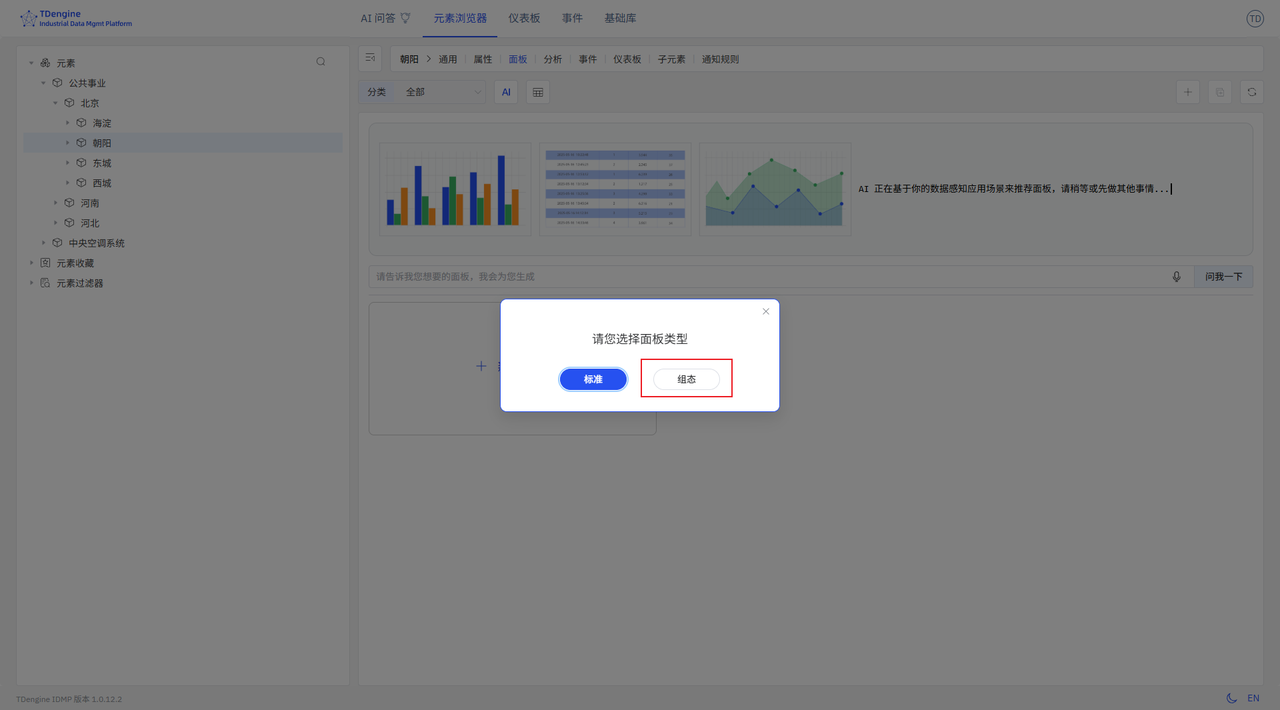
Task: Switch language to EN
Action: click(1253, 698)
